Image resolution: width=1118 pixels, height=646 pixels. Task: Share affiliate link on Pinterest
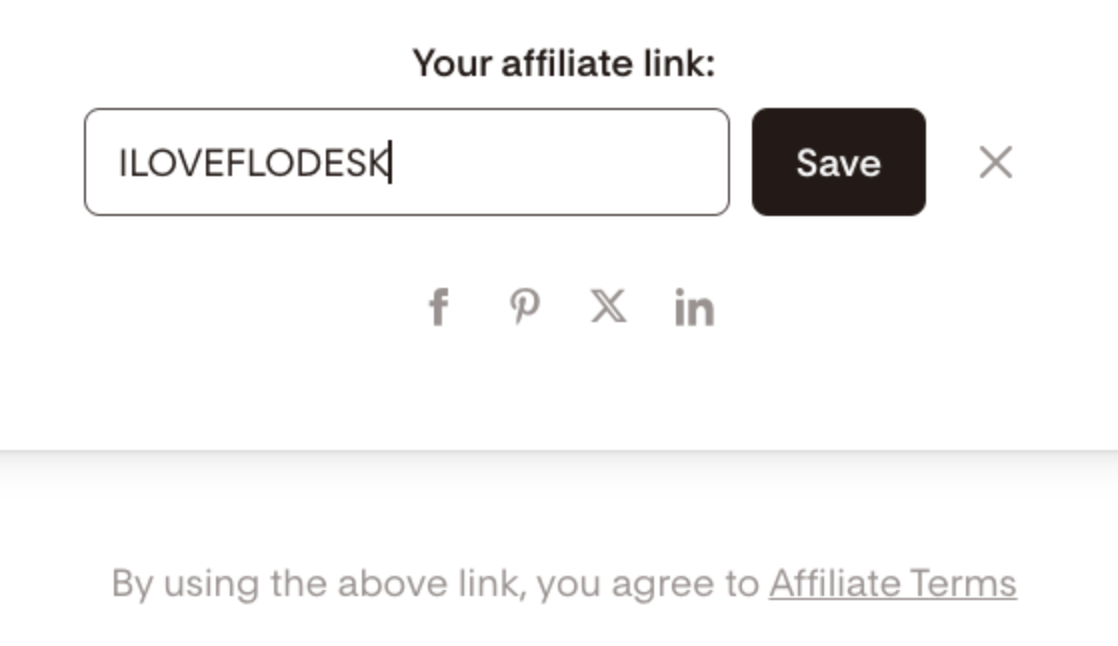(524, 307)
